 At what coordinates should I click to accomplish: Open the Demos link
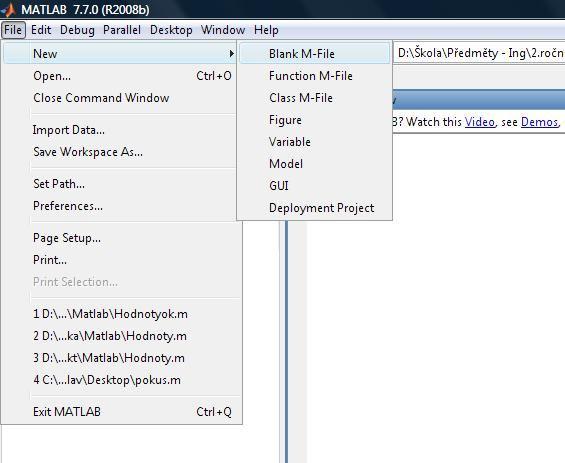pos(539,122)
